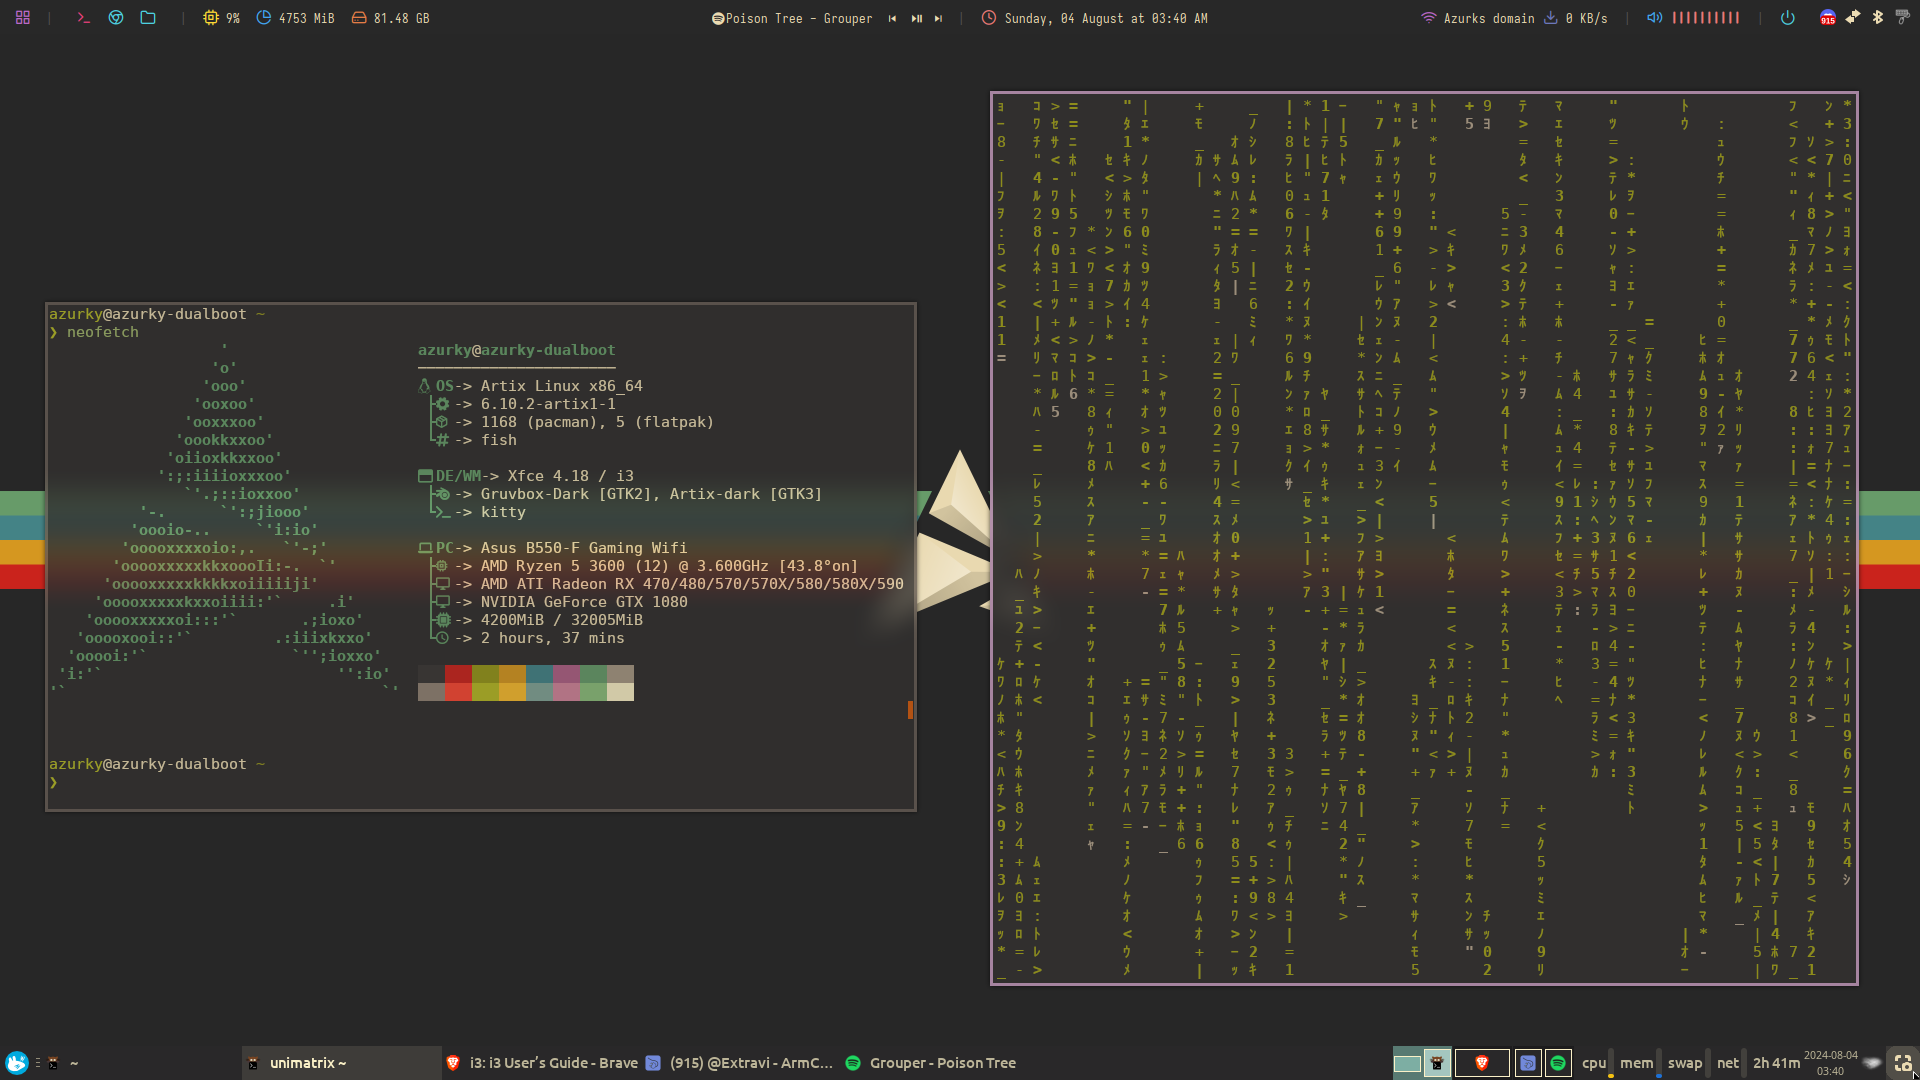The width and height of the screenshot is (1920, 1080).
Task: Open the power menu icon
Action: [x=1787, y=18]
